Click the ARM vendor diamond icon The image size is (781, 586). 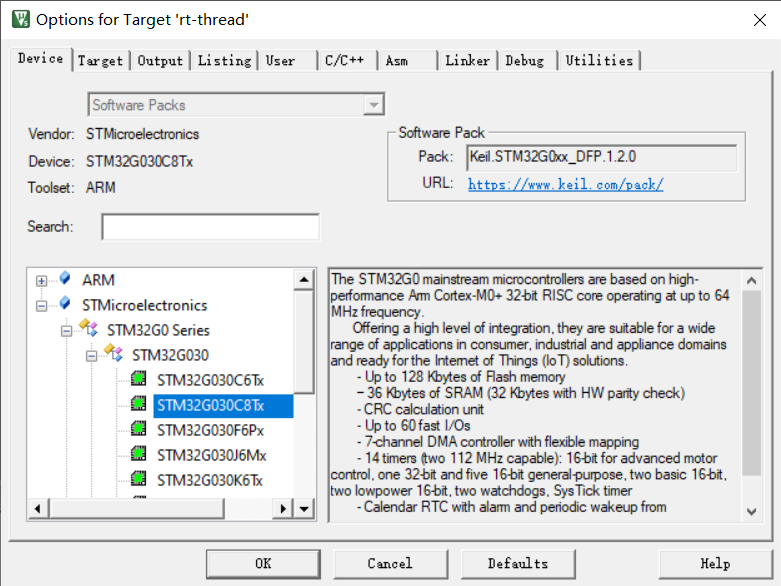tap(66, 280)
